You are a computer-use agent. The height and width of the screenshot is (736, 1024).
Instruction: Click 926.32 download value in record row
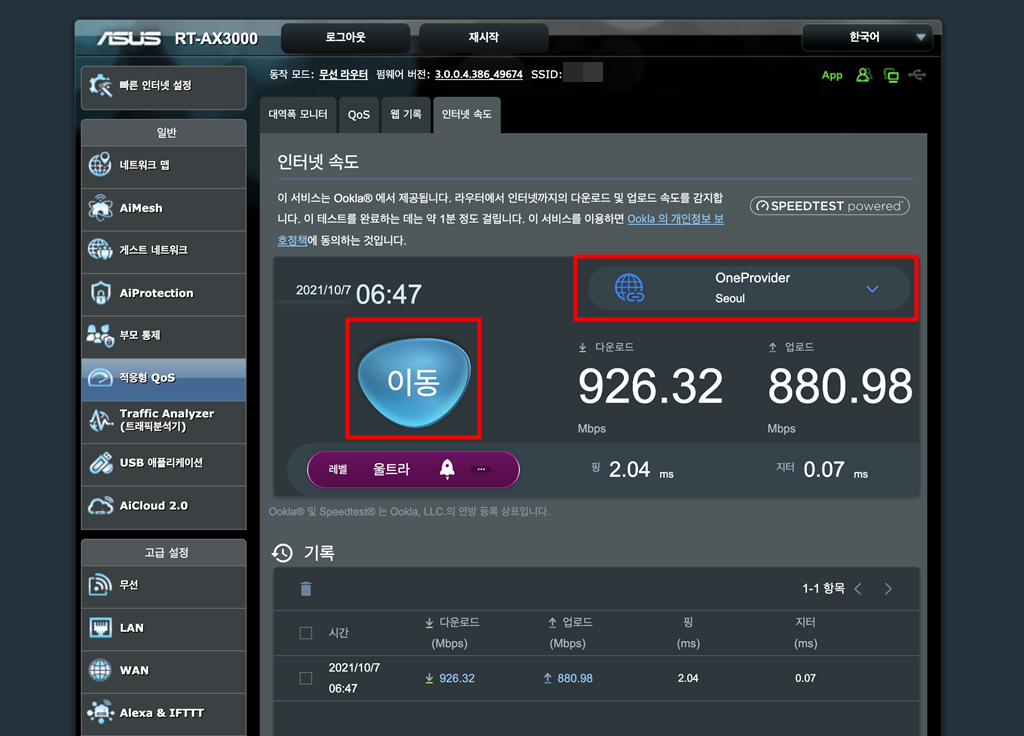pyautogui.click(x=456, y=679)
